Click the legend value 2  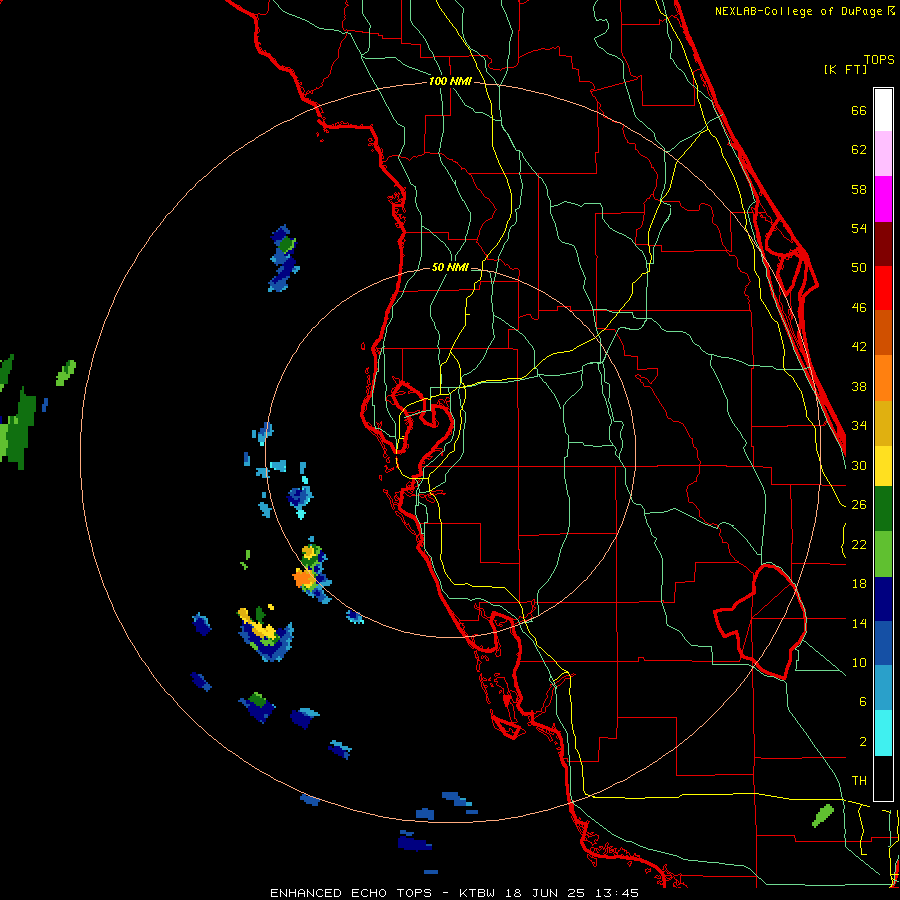[862, 742]
